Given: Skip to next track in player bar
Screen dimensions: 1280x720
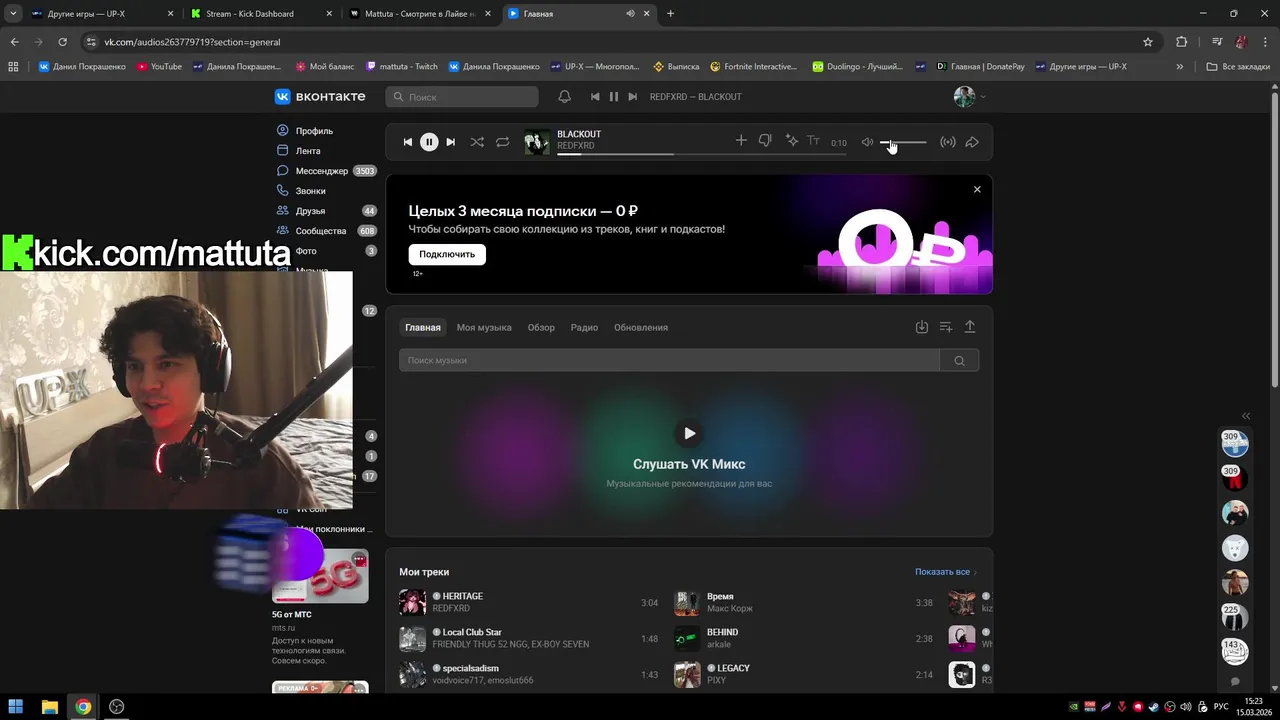Looking at the screenshot, I should click(451, 142).
